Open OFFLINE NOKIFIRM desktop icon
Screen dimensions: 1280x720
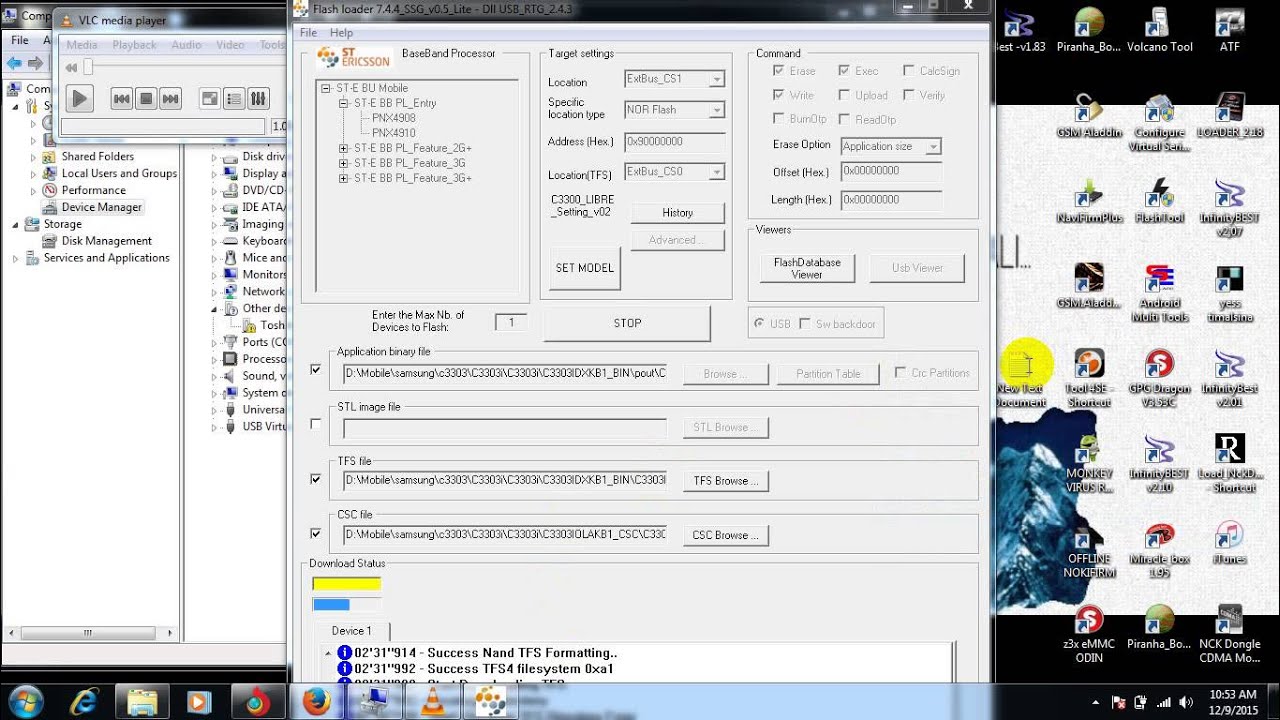pyautogui.click(x=1089, y=549)
